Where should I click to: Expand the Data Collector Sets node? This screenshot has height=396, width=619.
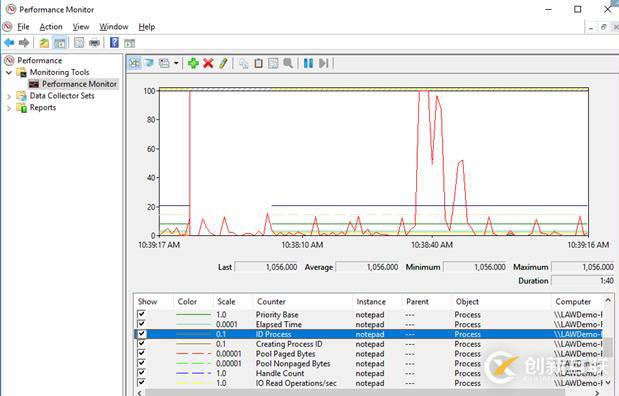[x=9, y=96]
